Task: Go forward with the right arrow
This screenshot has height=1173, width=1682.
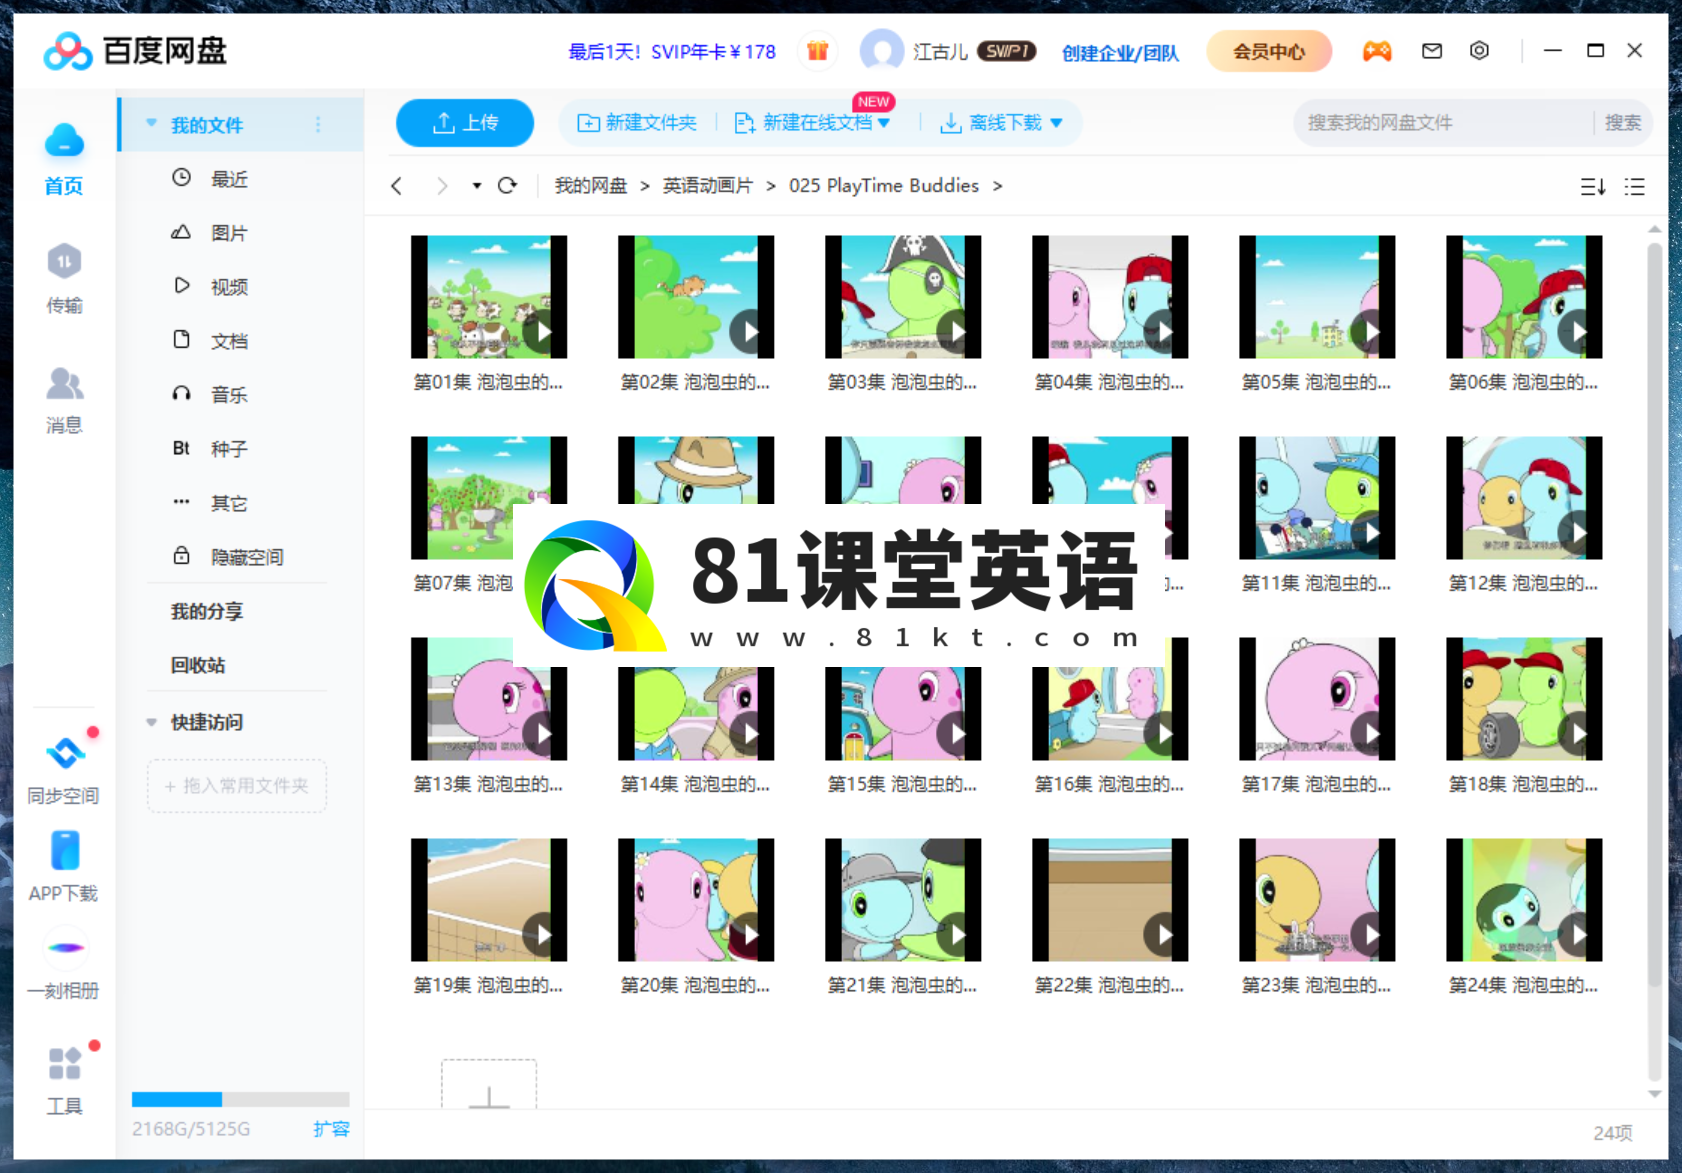Action: (442, 186)
